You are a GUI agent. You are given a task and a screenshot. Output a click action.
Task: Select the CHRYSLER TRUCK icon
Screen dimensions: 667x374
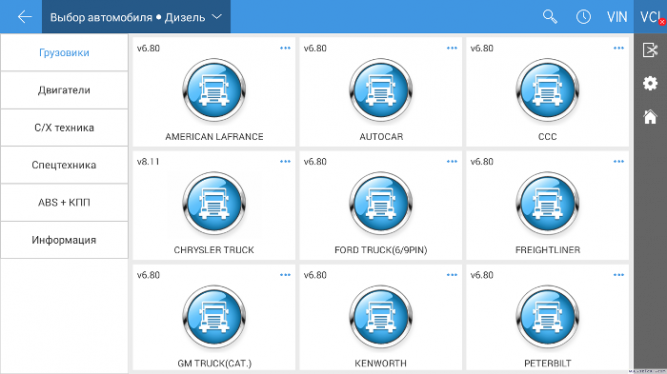pos(214,204)
